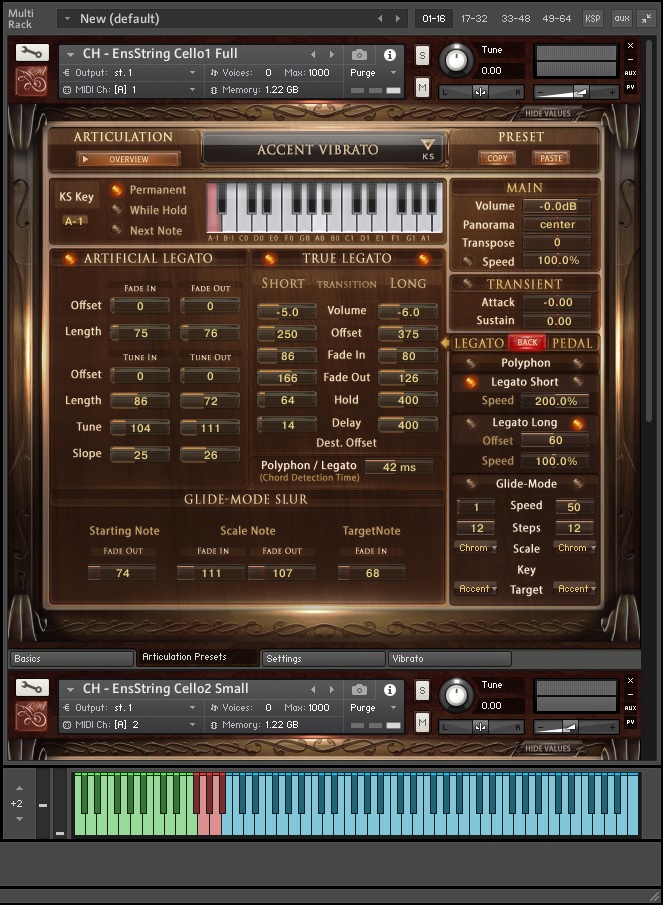Open the Cello1 Full Purge menu
Screen dimensions: 663x905
coord(373,73)
